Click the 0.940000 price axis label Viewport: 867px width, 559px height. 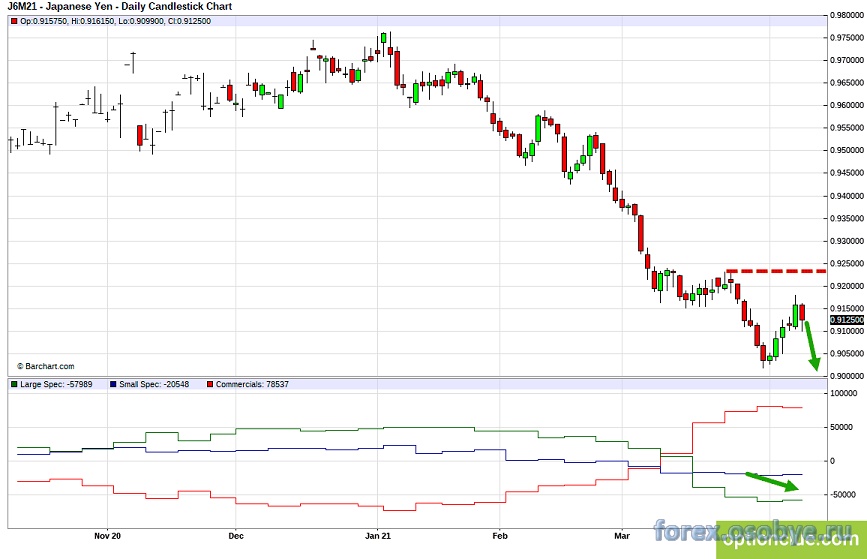click(847, 196)
